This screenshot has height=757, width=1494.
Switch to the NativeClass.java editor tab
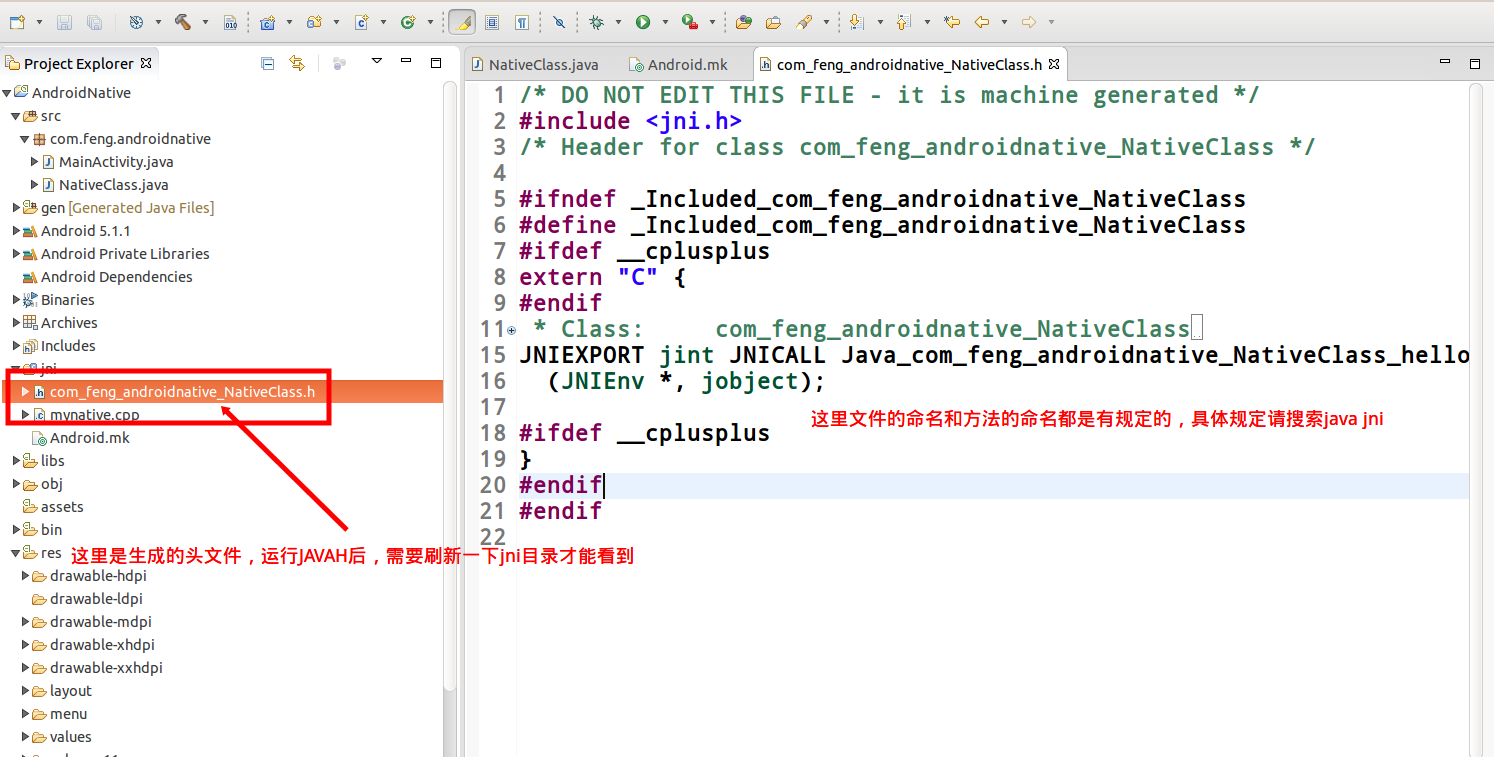(534, 64)
